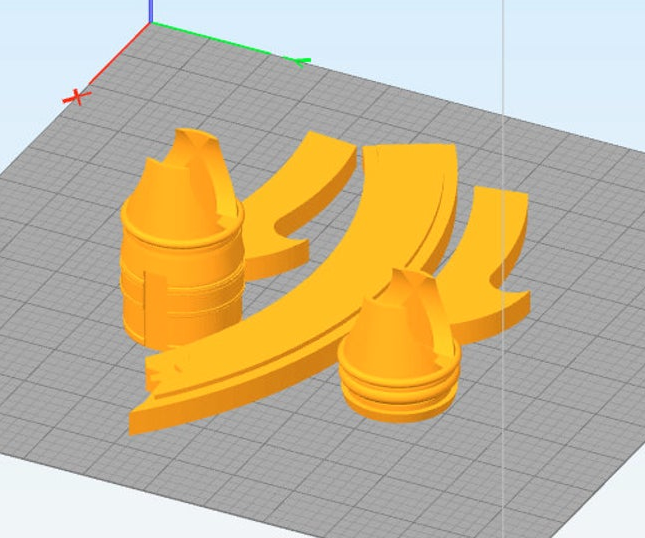Click the red X axis line
Image resolution: width=645 pixels, height=538 pixels.
(x=115, y=60)
